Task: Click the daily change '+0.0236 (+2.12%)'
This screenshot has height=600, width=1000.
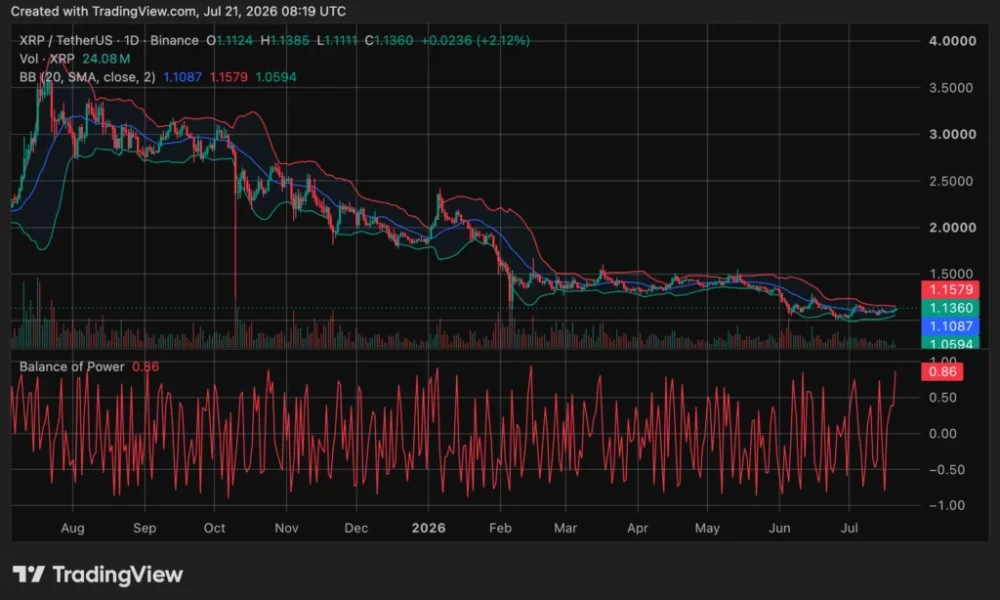Action: [475, 40]
